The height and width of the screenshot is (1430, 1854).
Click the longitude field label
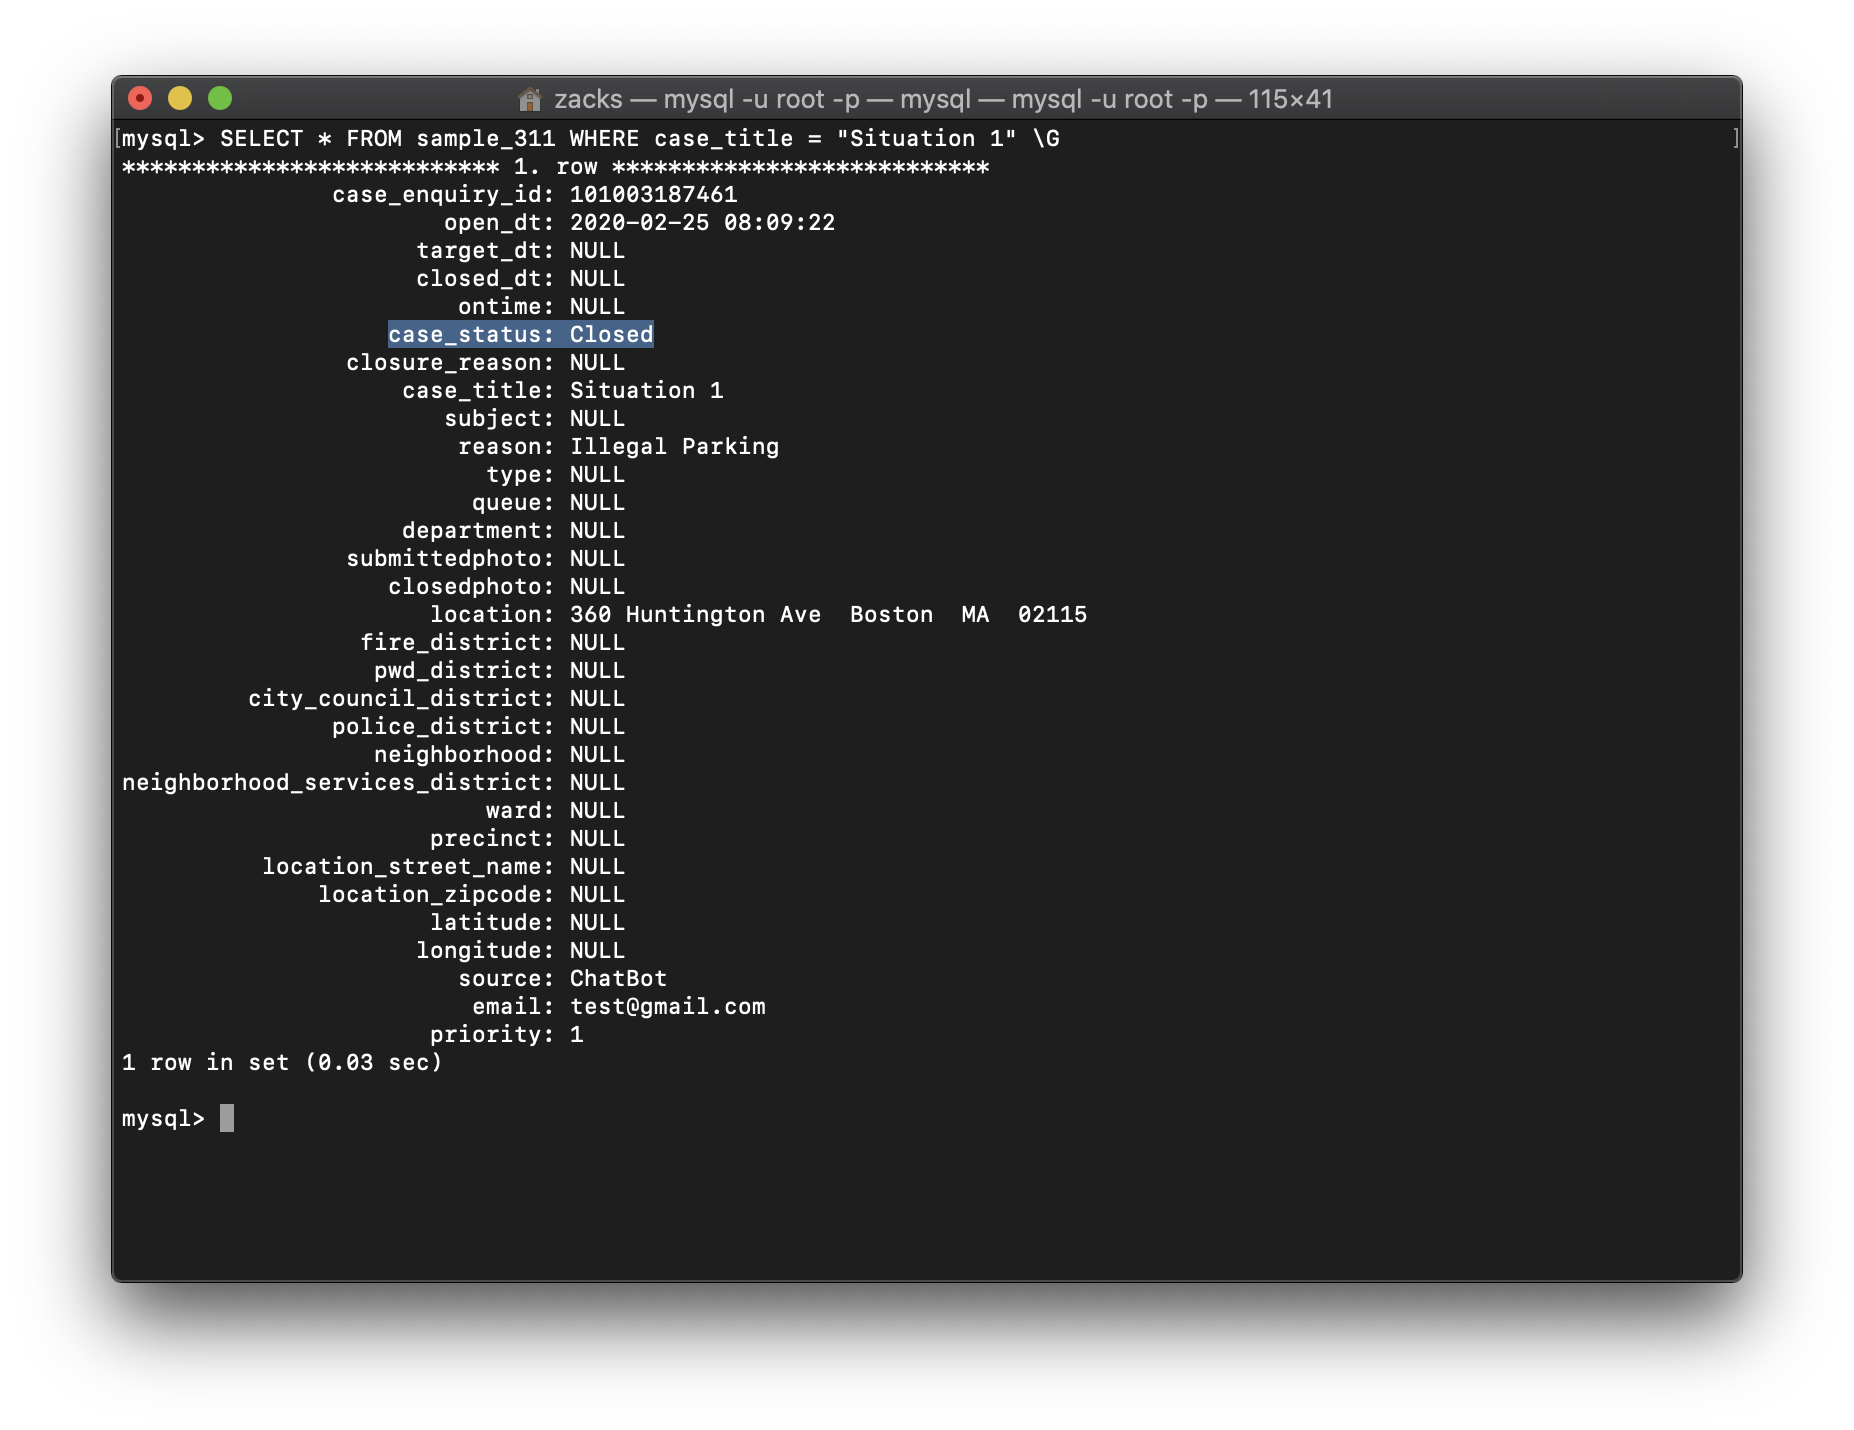pos(485,951)
